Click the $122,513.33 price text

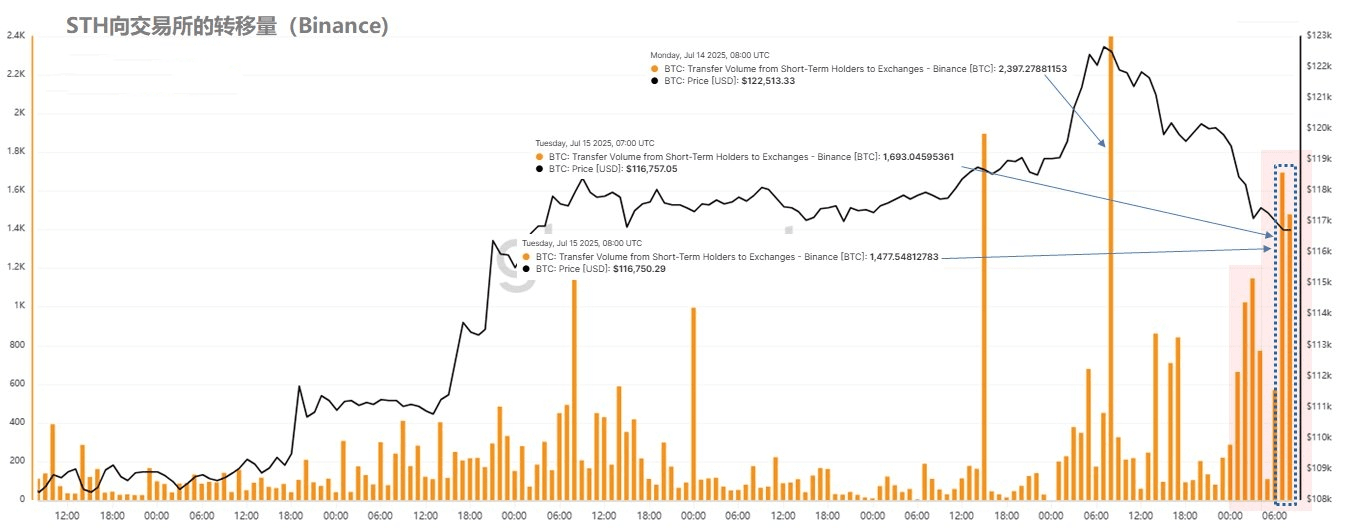point(769,81)
